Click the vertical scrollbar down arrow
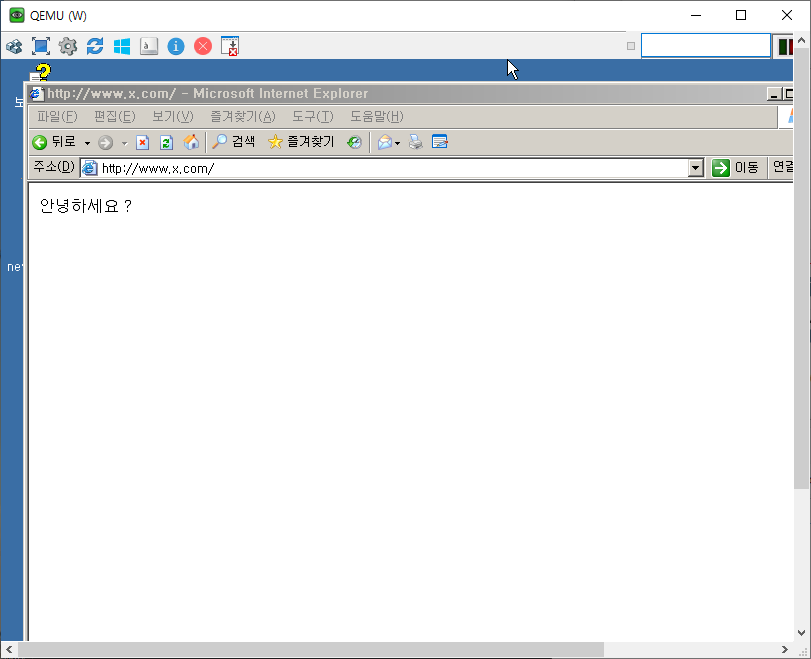 (x=801, y=632)
